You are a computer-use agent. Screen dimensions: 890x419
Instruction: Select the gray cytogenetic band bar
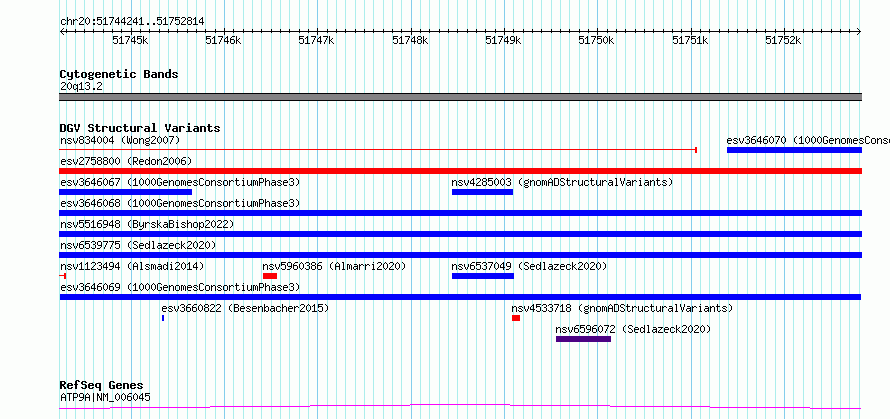click(x=460, y=97)
